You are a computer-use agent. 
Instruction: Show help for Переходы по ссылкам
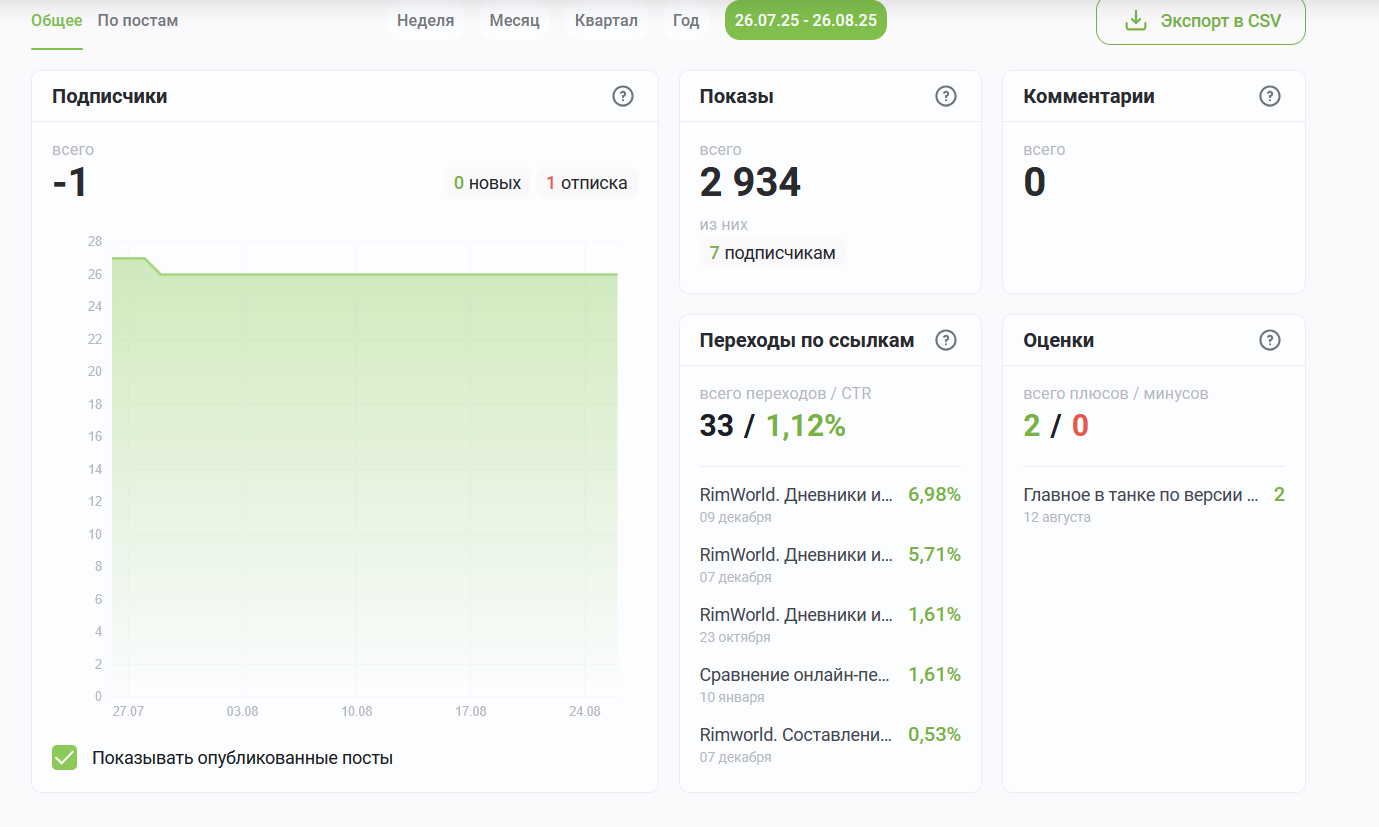pos(946,340)
